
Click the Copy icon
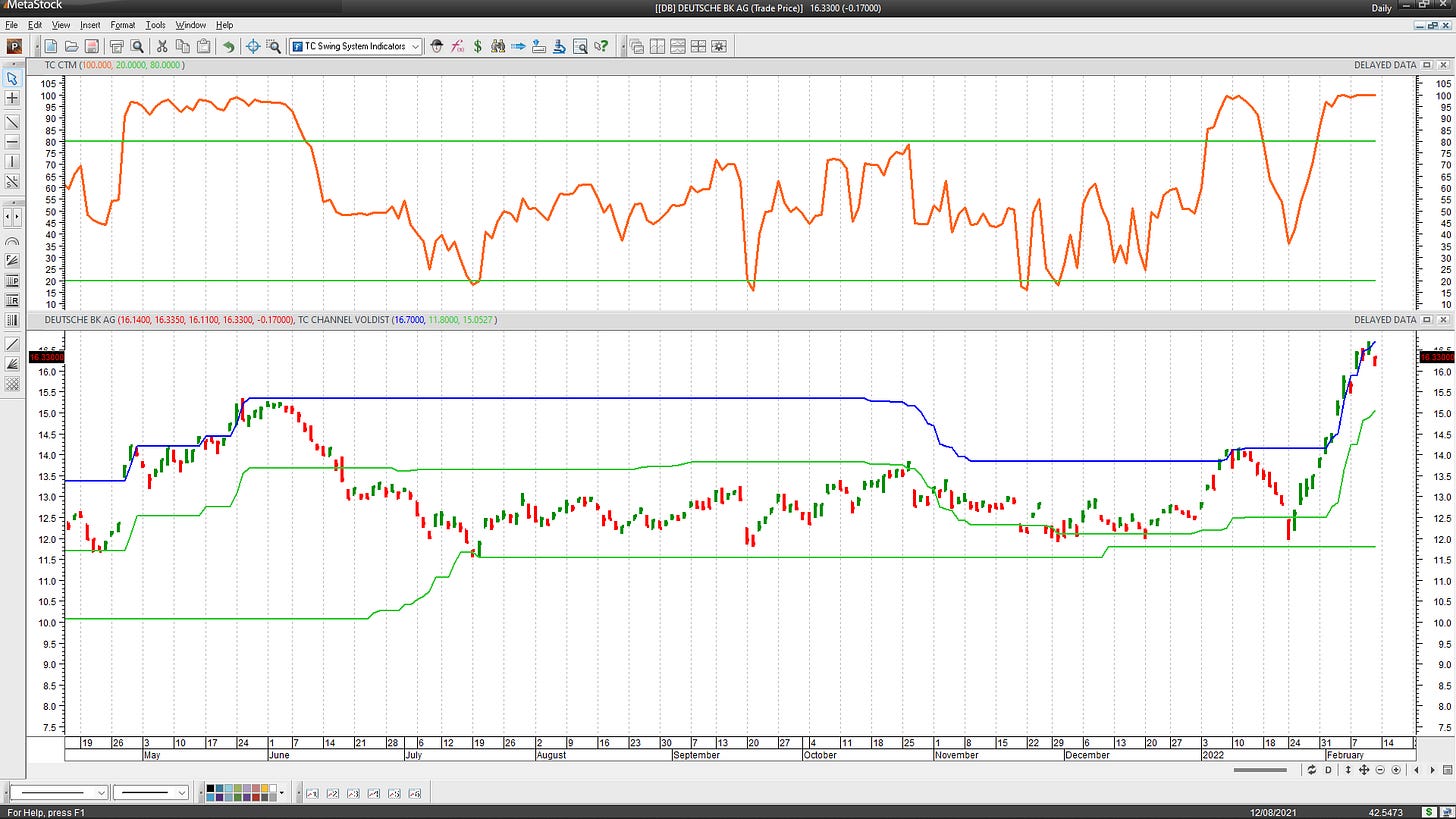(183, 46)
